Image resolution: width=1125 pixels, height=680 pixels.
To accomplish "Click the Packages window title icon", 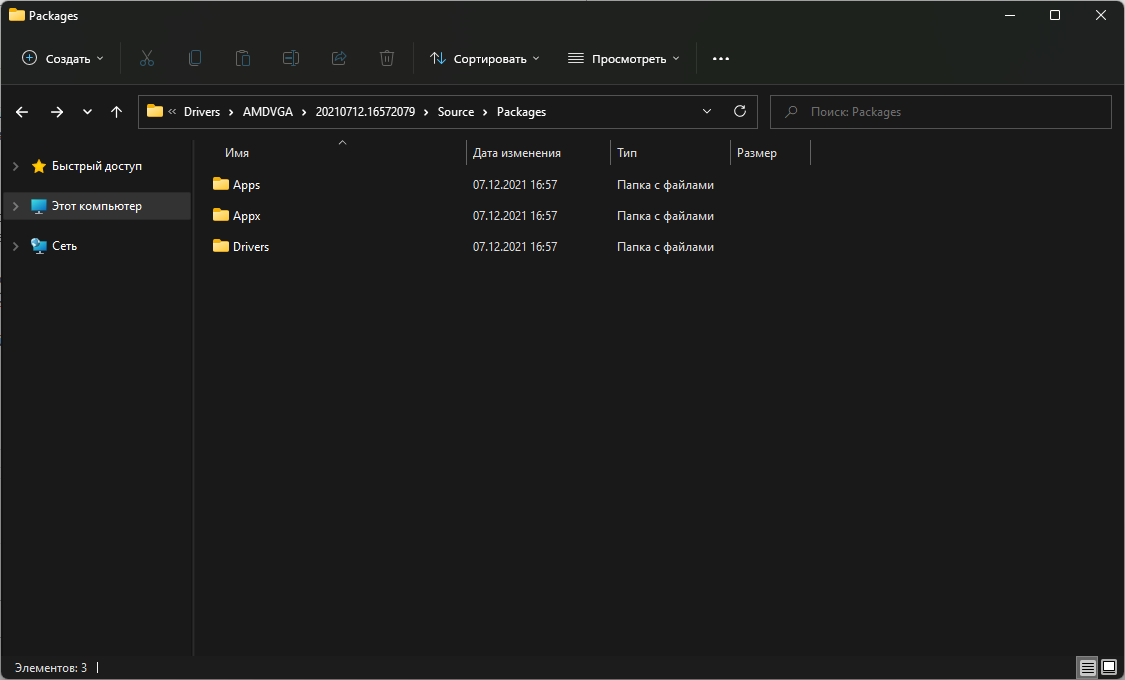I will coord(17,15).
